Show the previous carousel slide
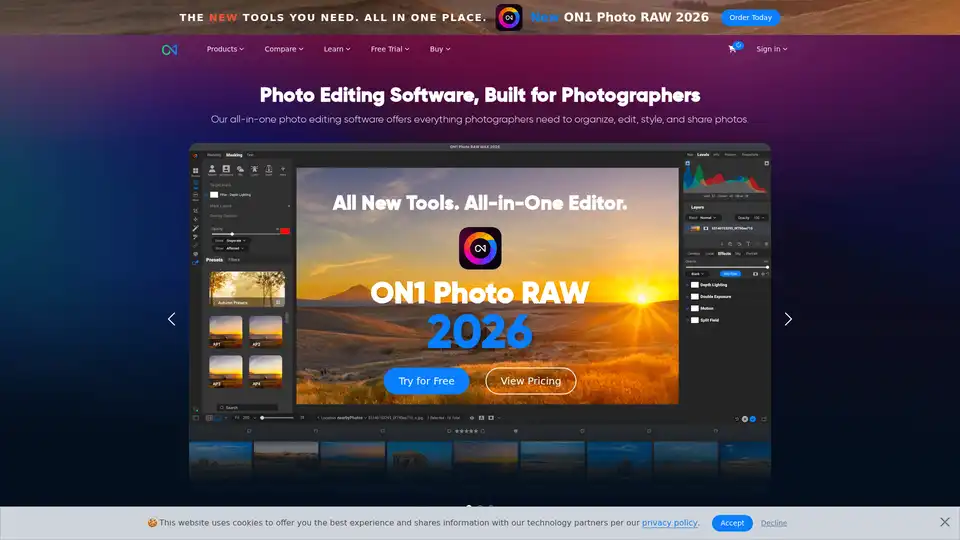 pyautogui.click(x=171, y=319)
